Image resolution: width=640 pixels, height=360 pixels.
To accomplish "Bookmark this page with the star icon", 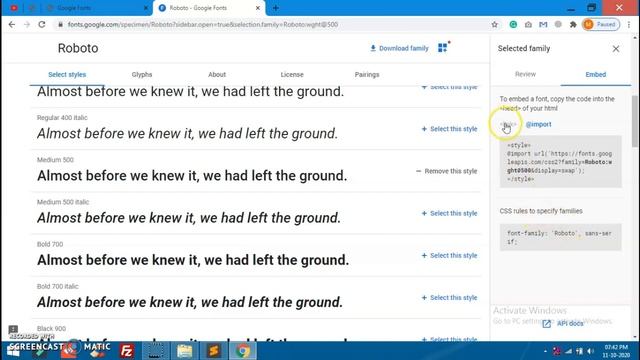I will tap(495, 24).
